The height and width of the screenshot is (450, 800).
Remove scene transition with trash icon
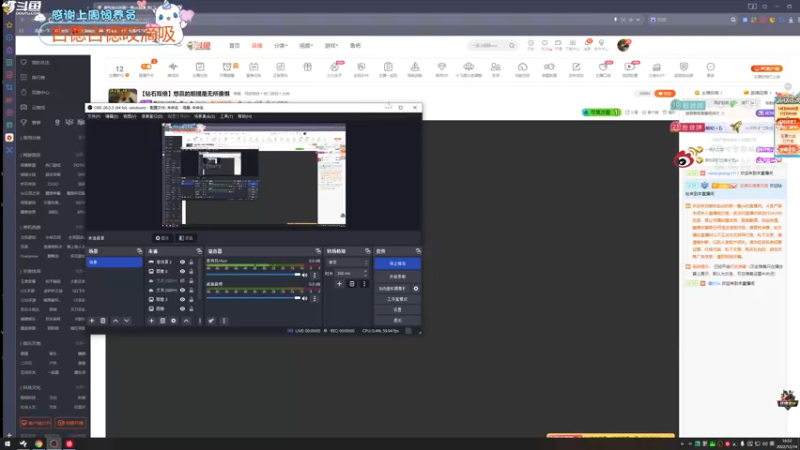pos(352,284)
